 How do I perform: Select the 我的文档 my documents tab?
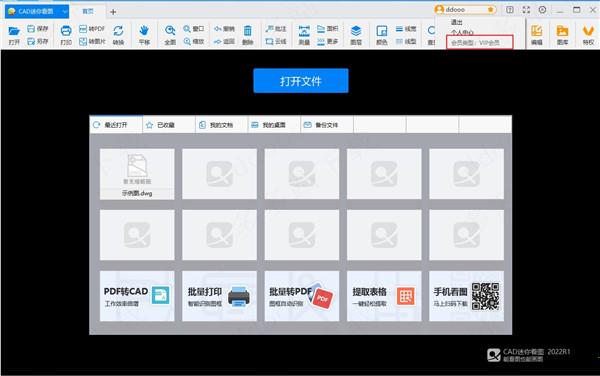pyautogui.click(x=222, y=125)
